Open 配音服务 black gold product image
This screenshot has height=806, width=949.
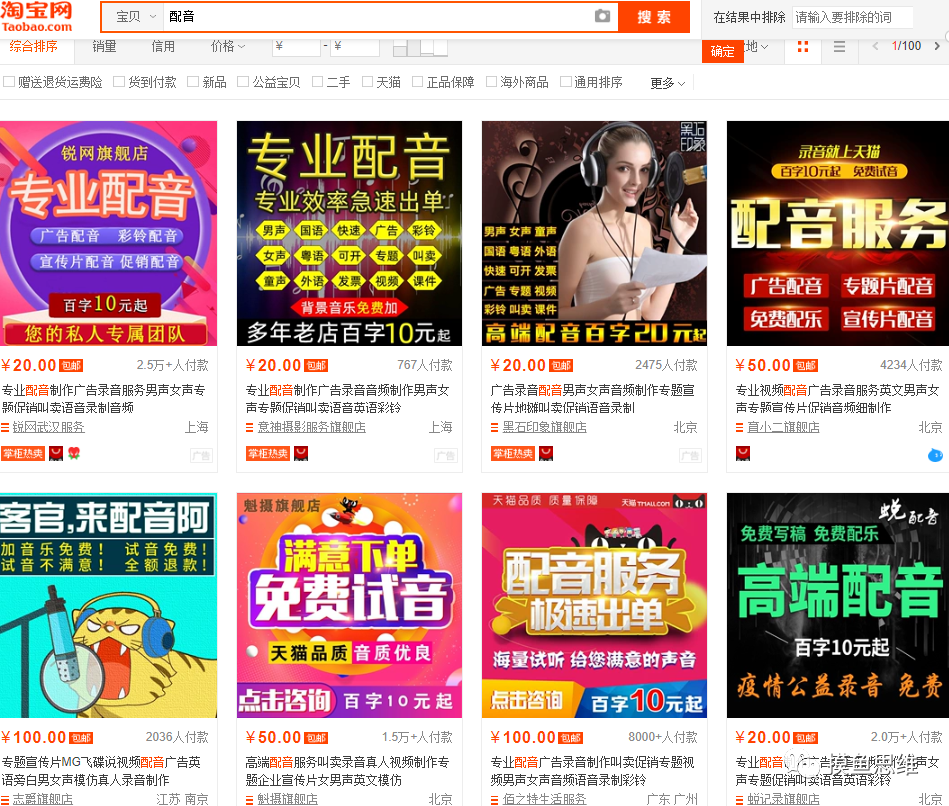coord(838,234)
